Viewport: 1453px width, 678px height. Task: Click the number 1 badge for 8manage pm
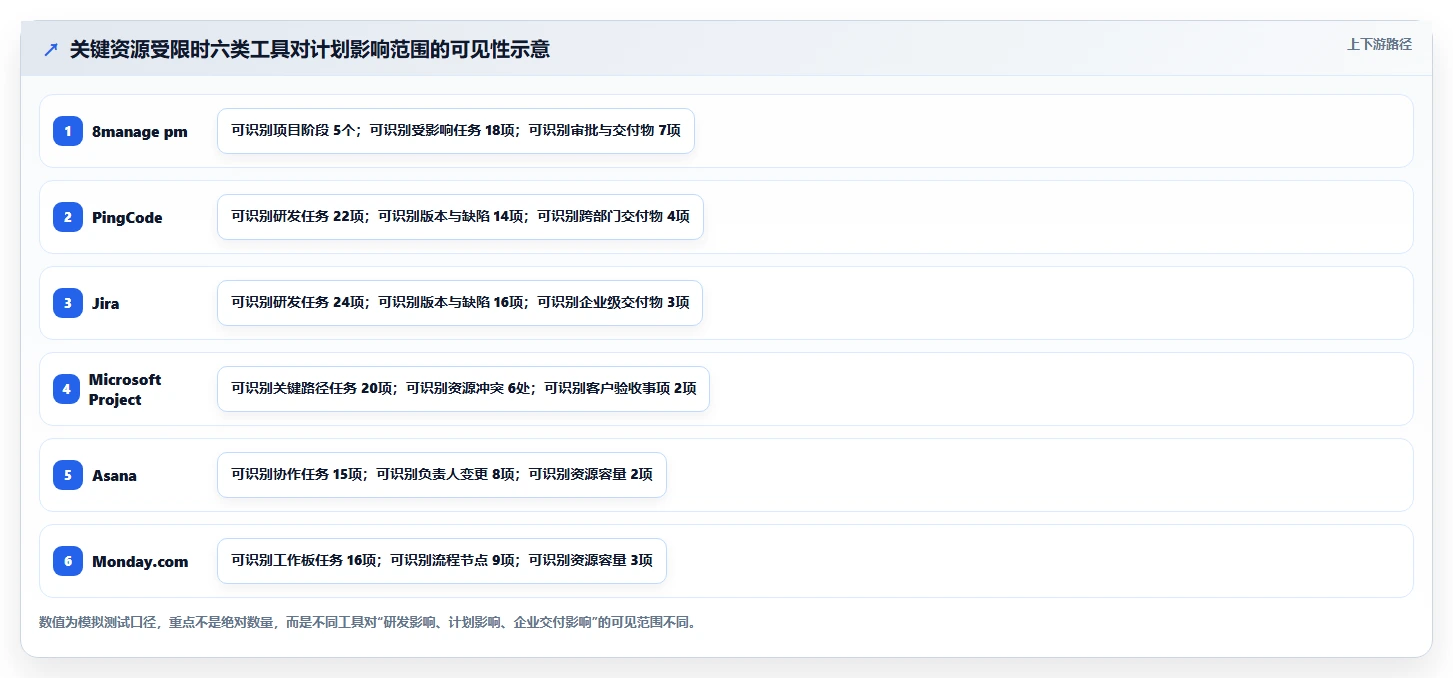[68, 131]
